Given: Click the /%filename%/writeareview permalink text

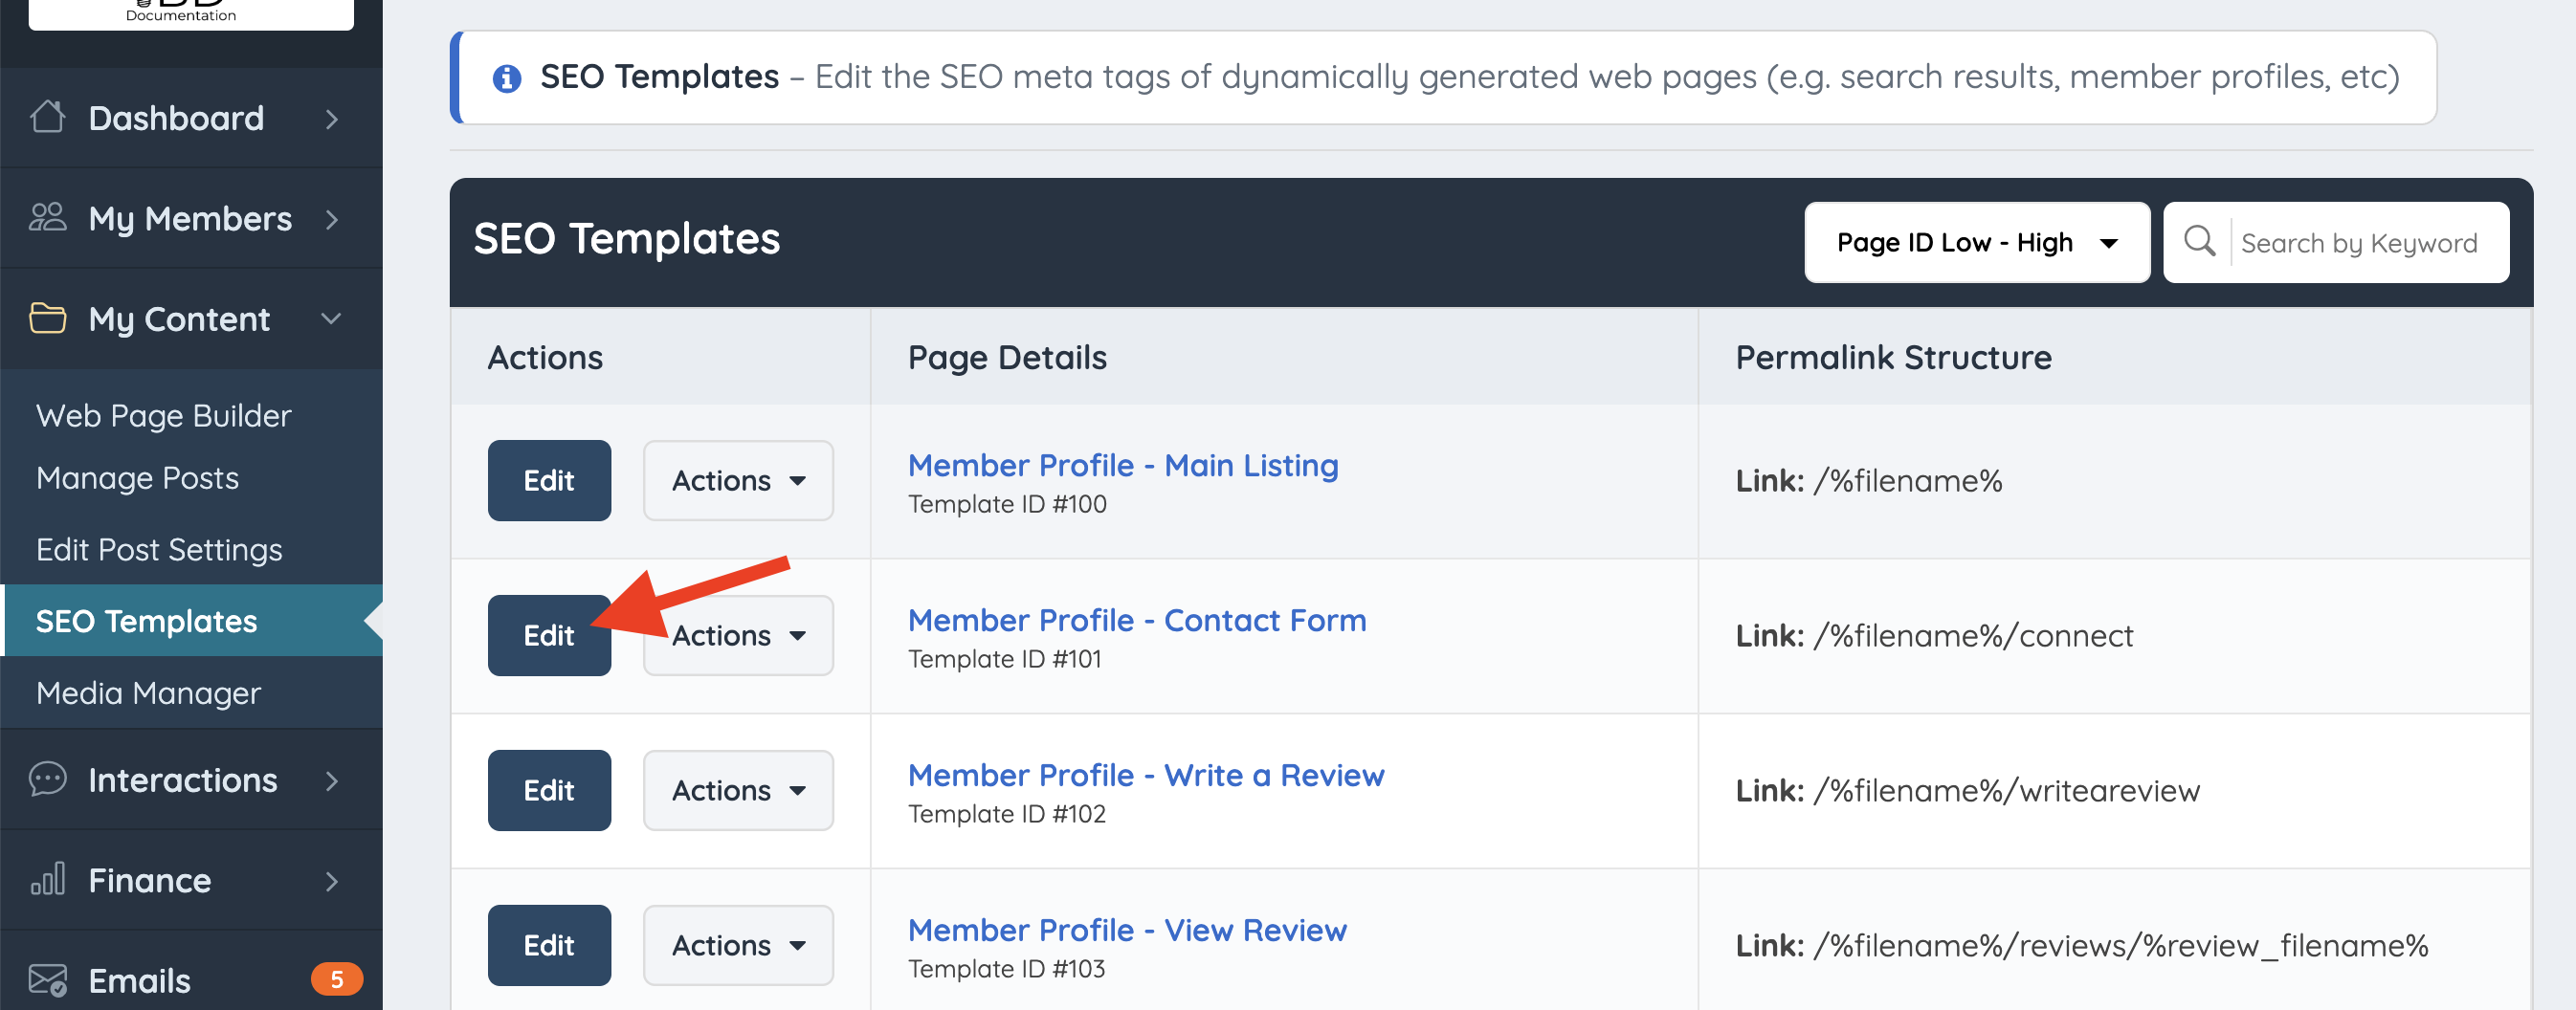Looking at the screenshot, I should [2007, 791].
